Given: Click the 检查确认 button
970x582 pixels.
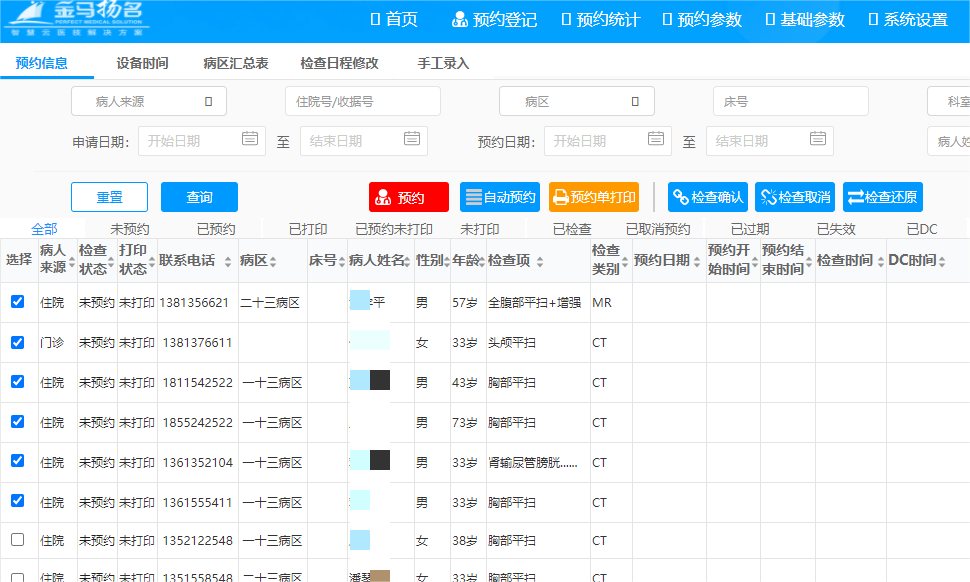Looking at the screenshot, I should point(708,197).
